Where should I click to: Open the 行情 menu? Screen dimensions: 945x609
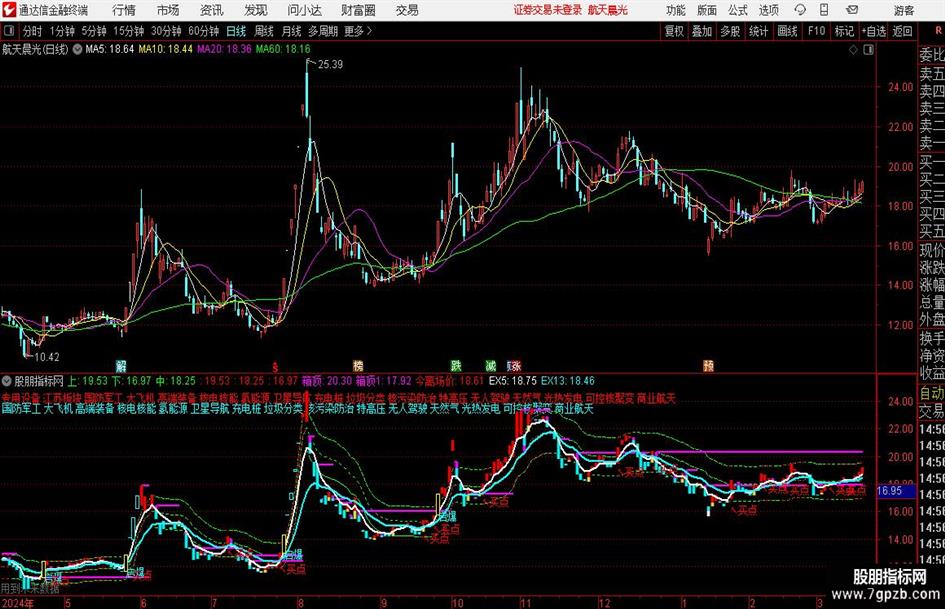tap(124, 10)
